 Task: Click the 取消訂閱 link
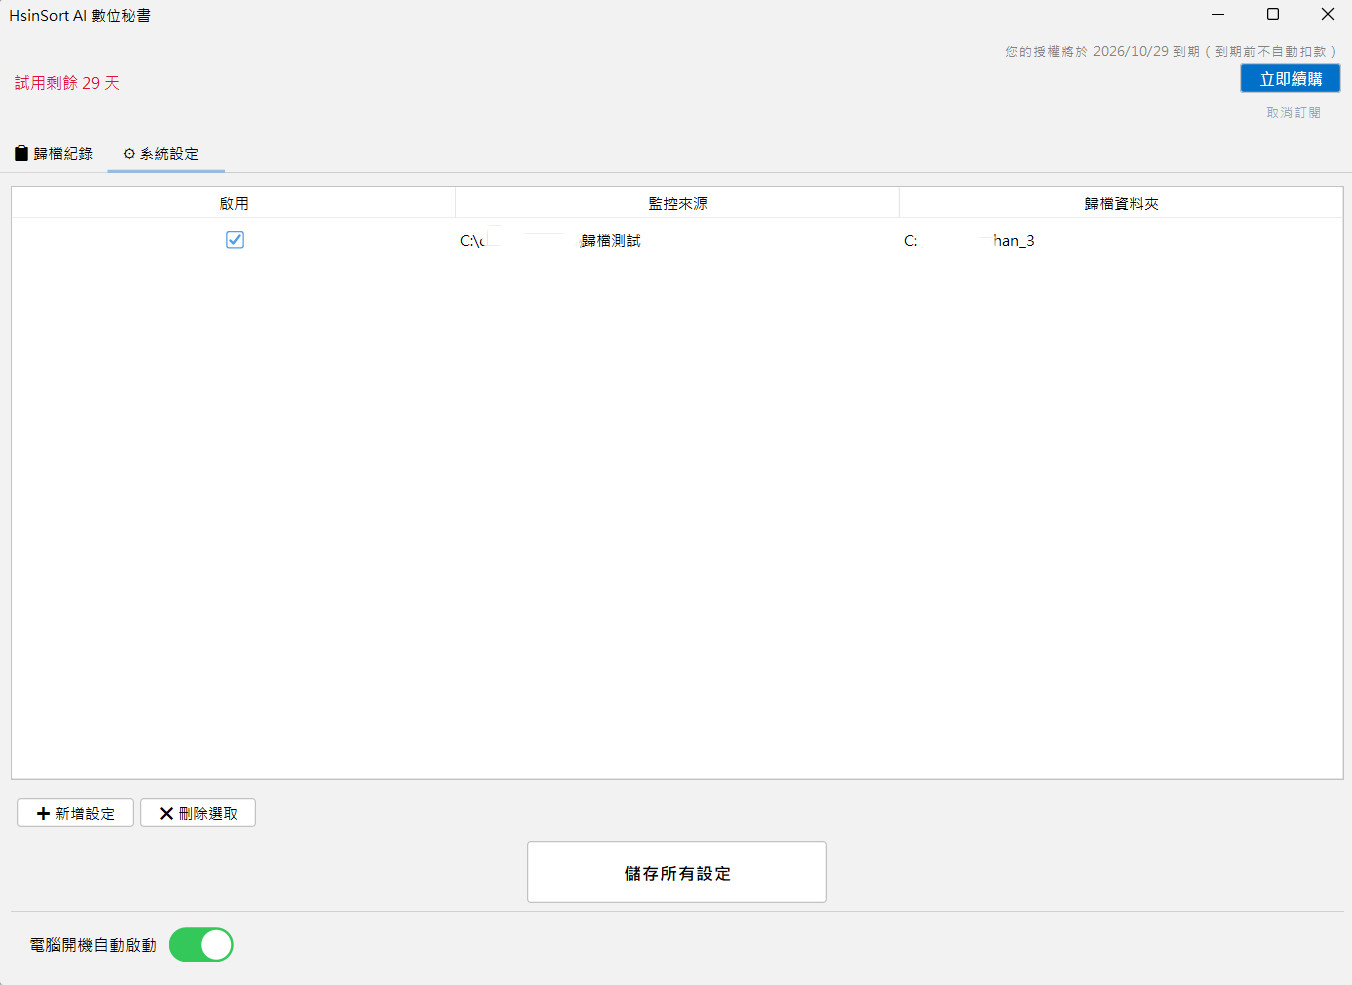(1293, 113)
